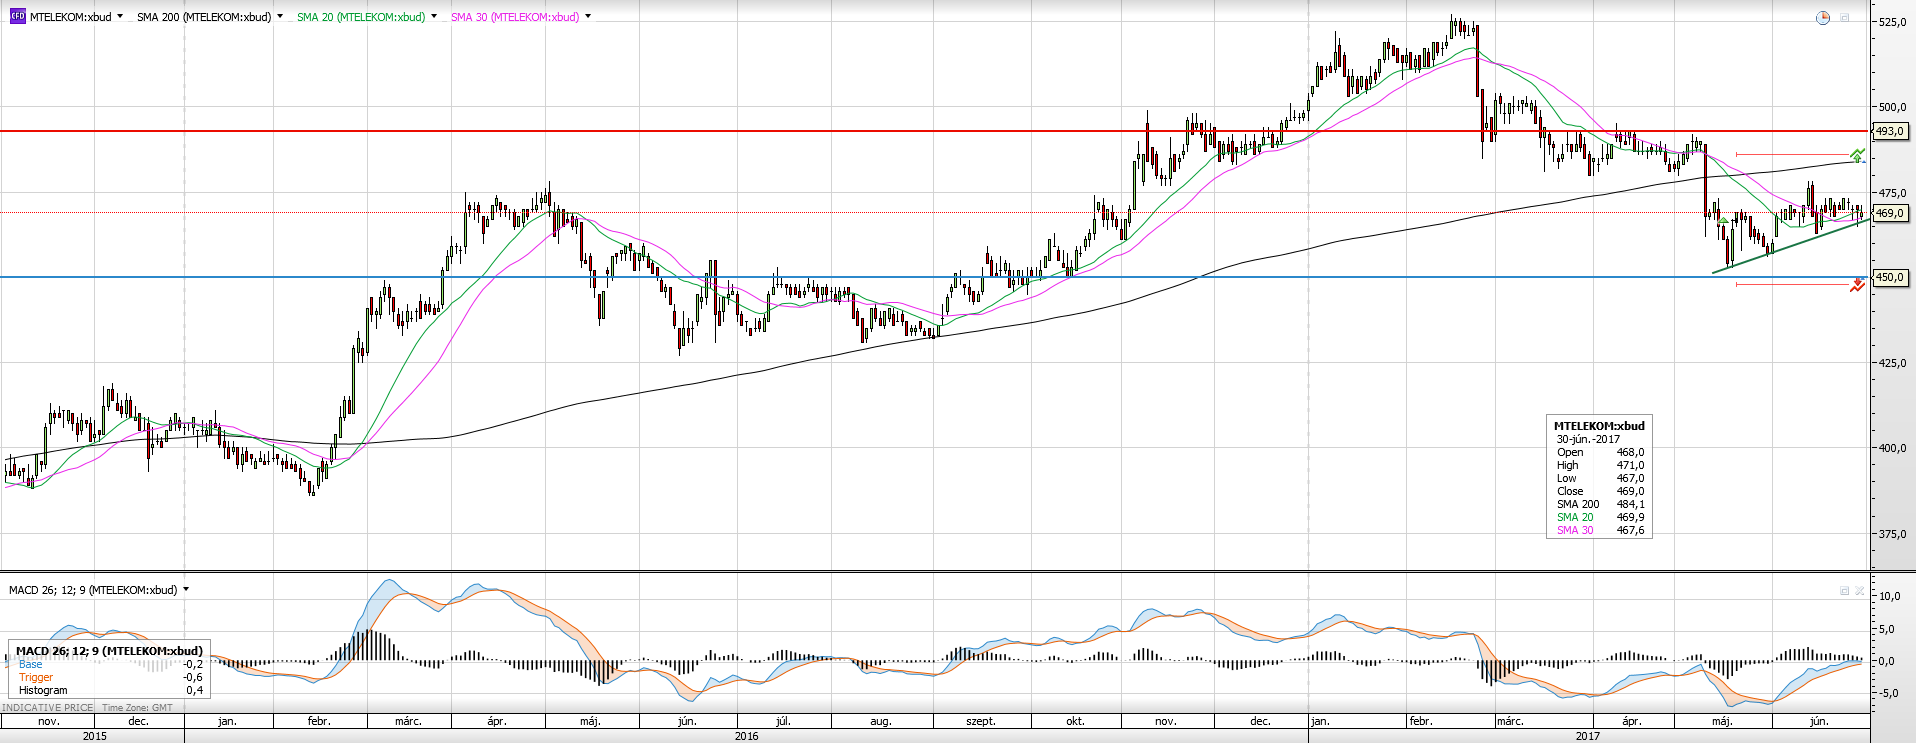Screen dimensions: 1916x743
Task: Select the green rising trendline
Action: [1790, 246]
